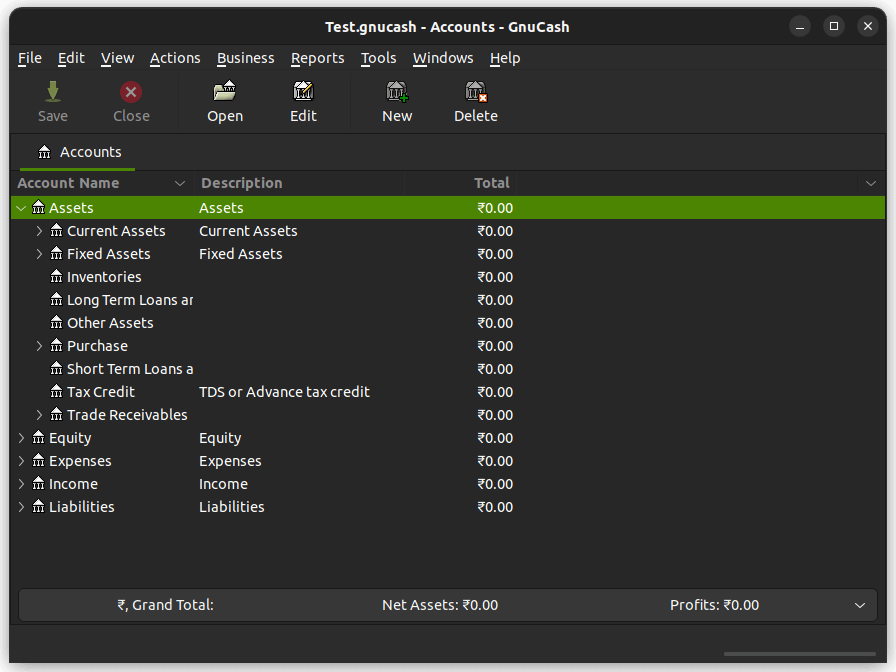Expand the Purchase subaccounts

pyautogui.click(x=38, y=345)
